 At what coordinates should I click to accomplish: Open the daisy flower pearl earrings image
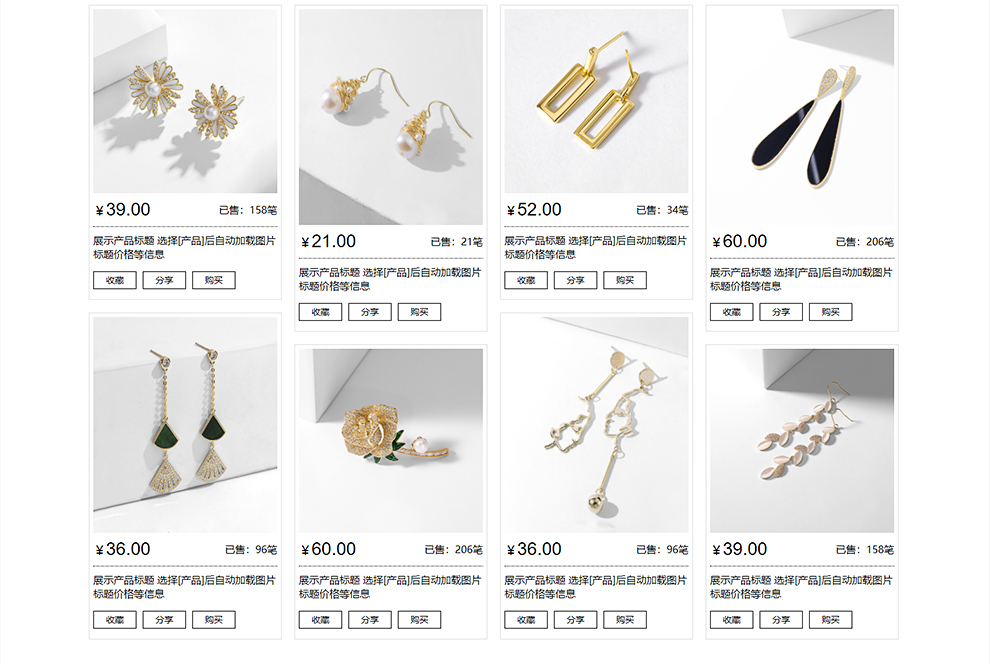coord(185,101)
